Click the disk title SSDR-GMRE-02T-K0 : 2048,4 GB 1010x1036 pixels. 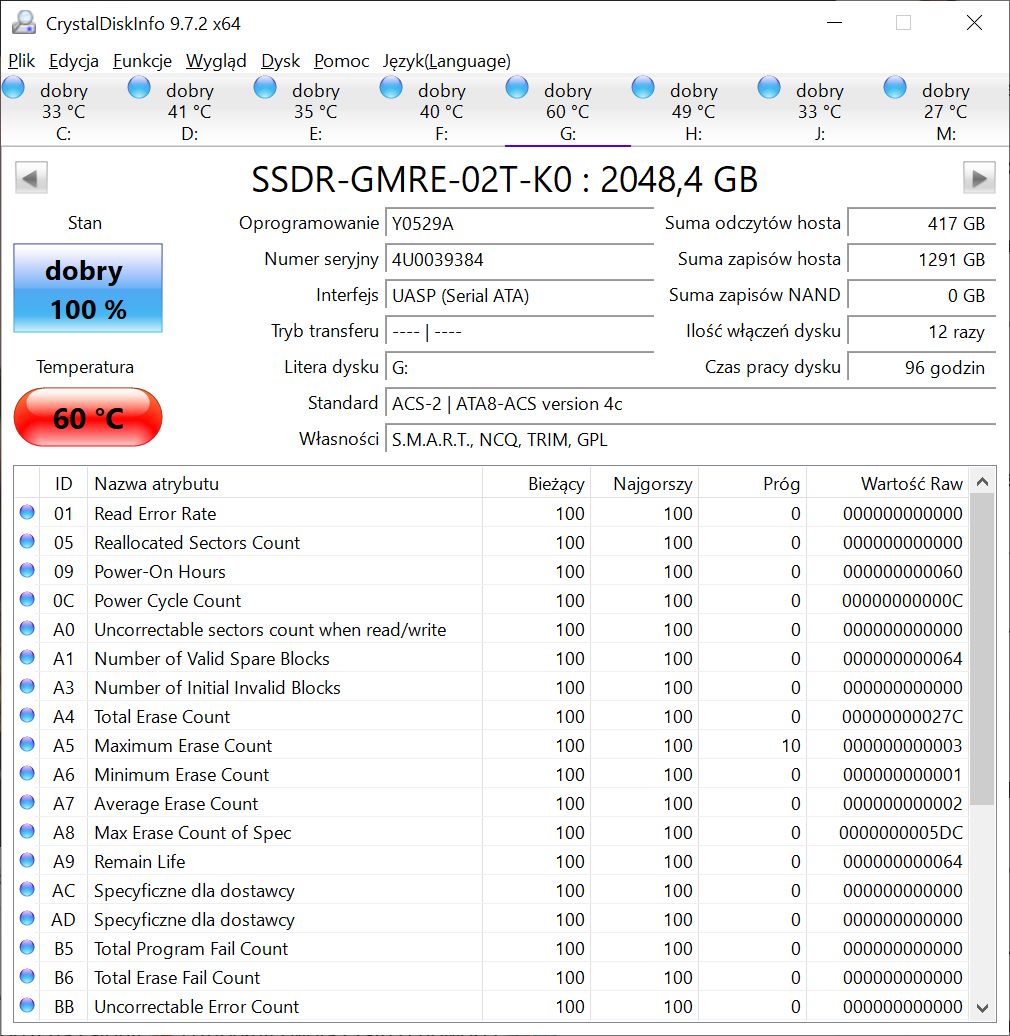[x=505, y=179]
